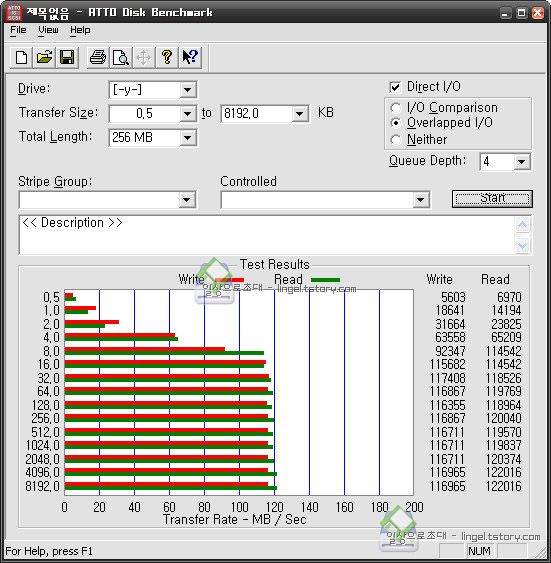
Task: Click the Description scrollbar down arrow
Action: coord(522,246)
